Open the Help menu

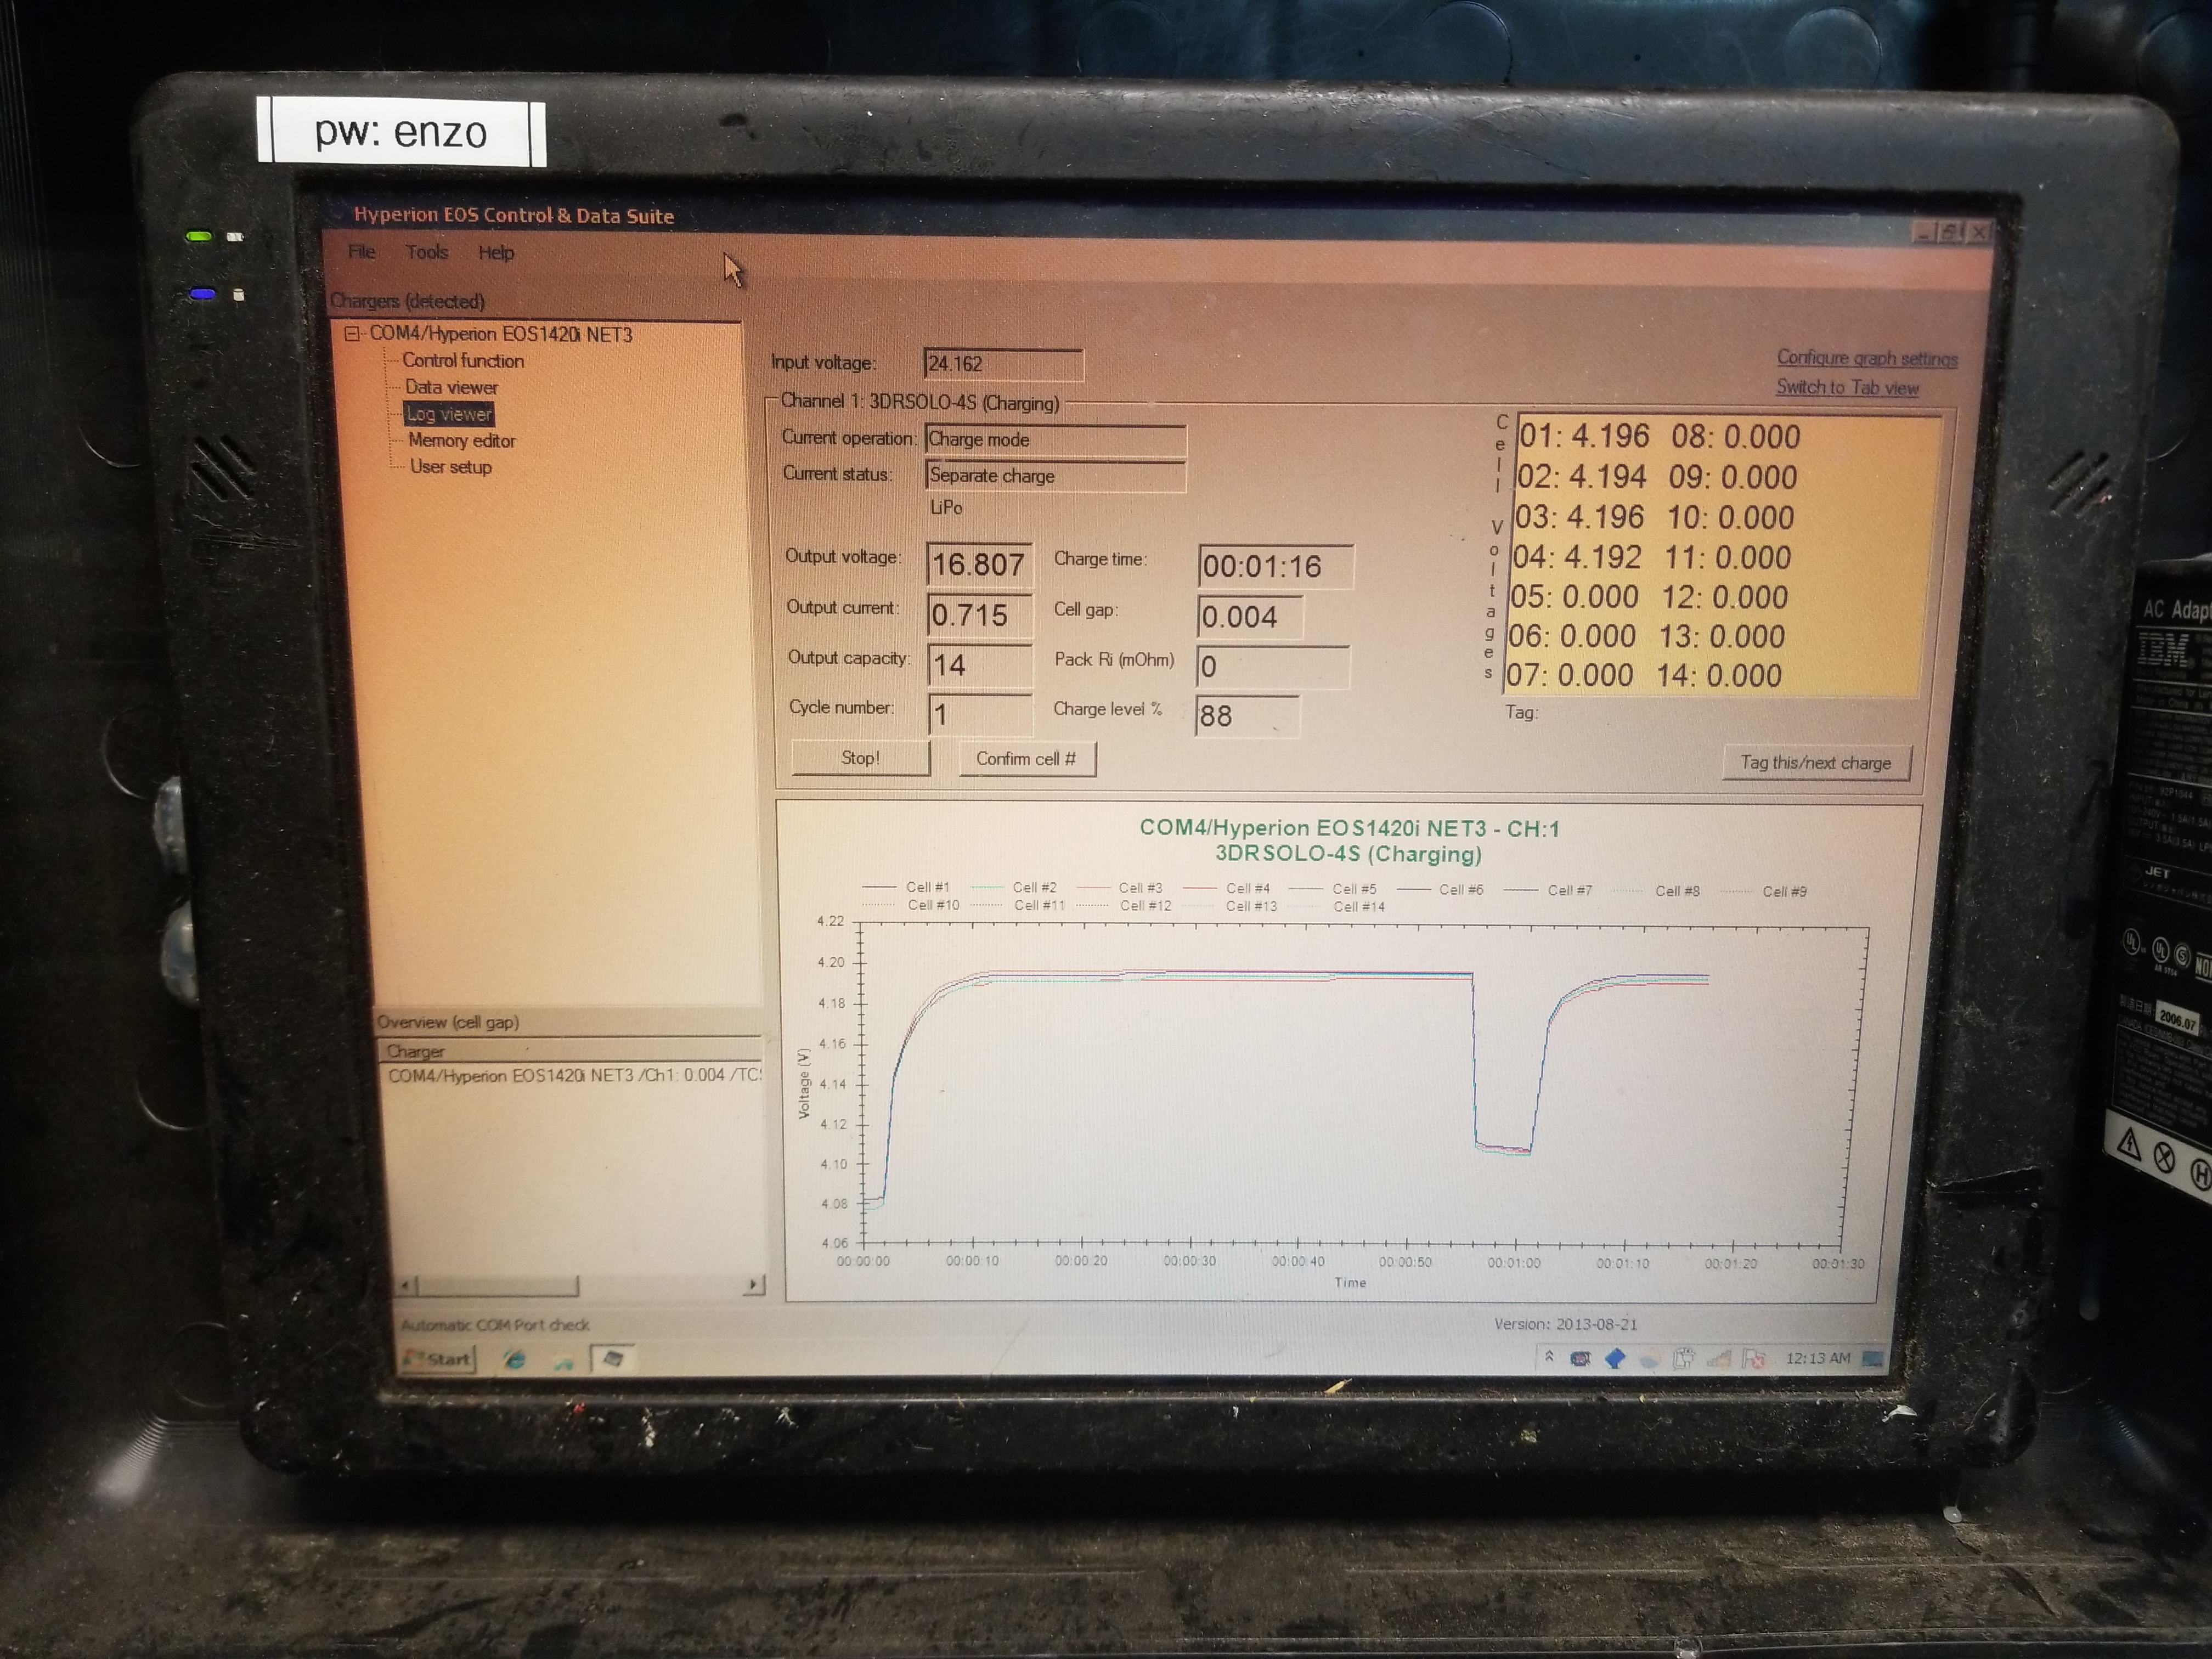click(496, 253)
